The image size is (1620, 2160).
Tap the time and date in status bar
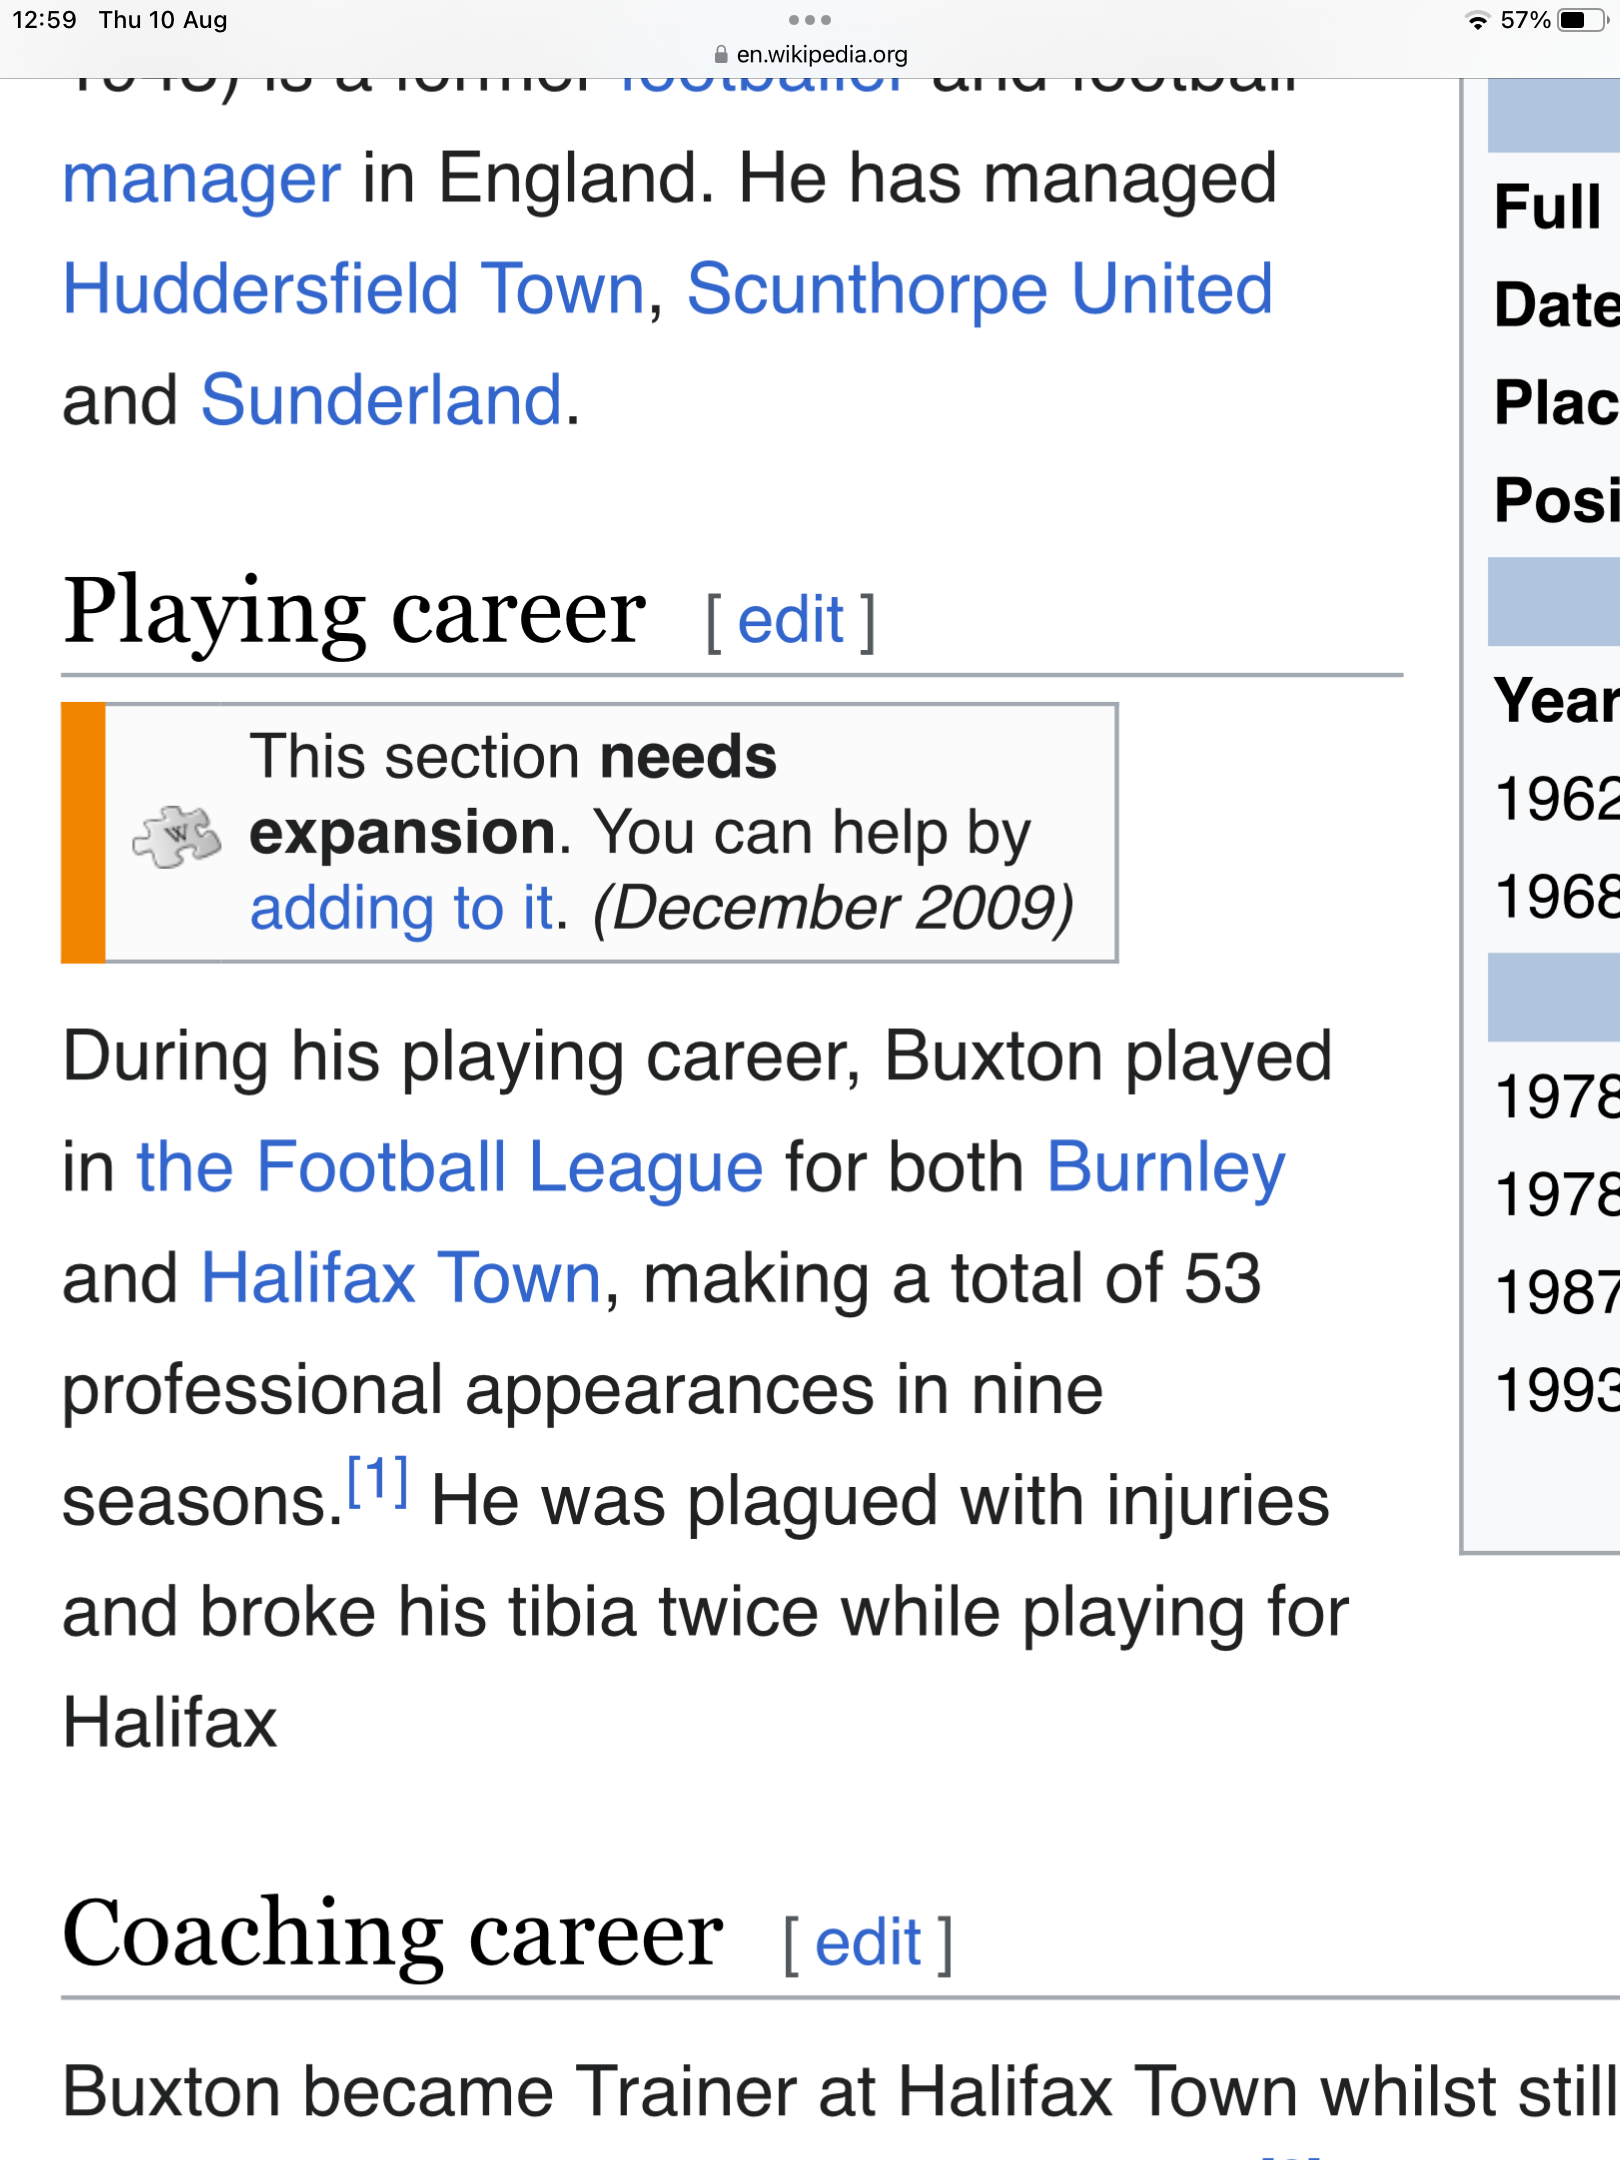(x=120, y=21)
